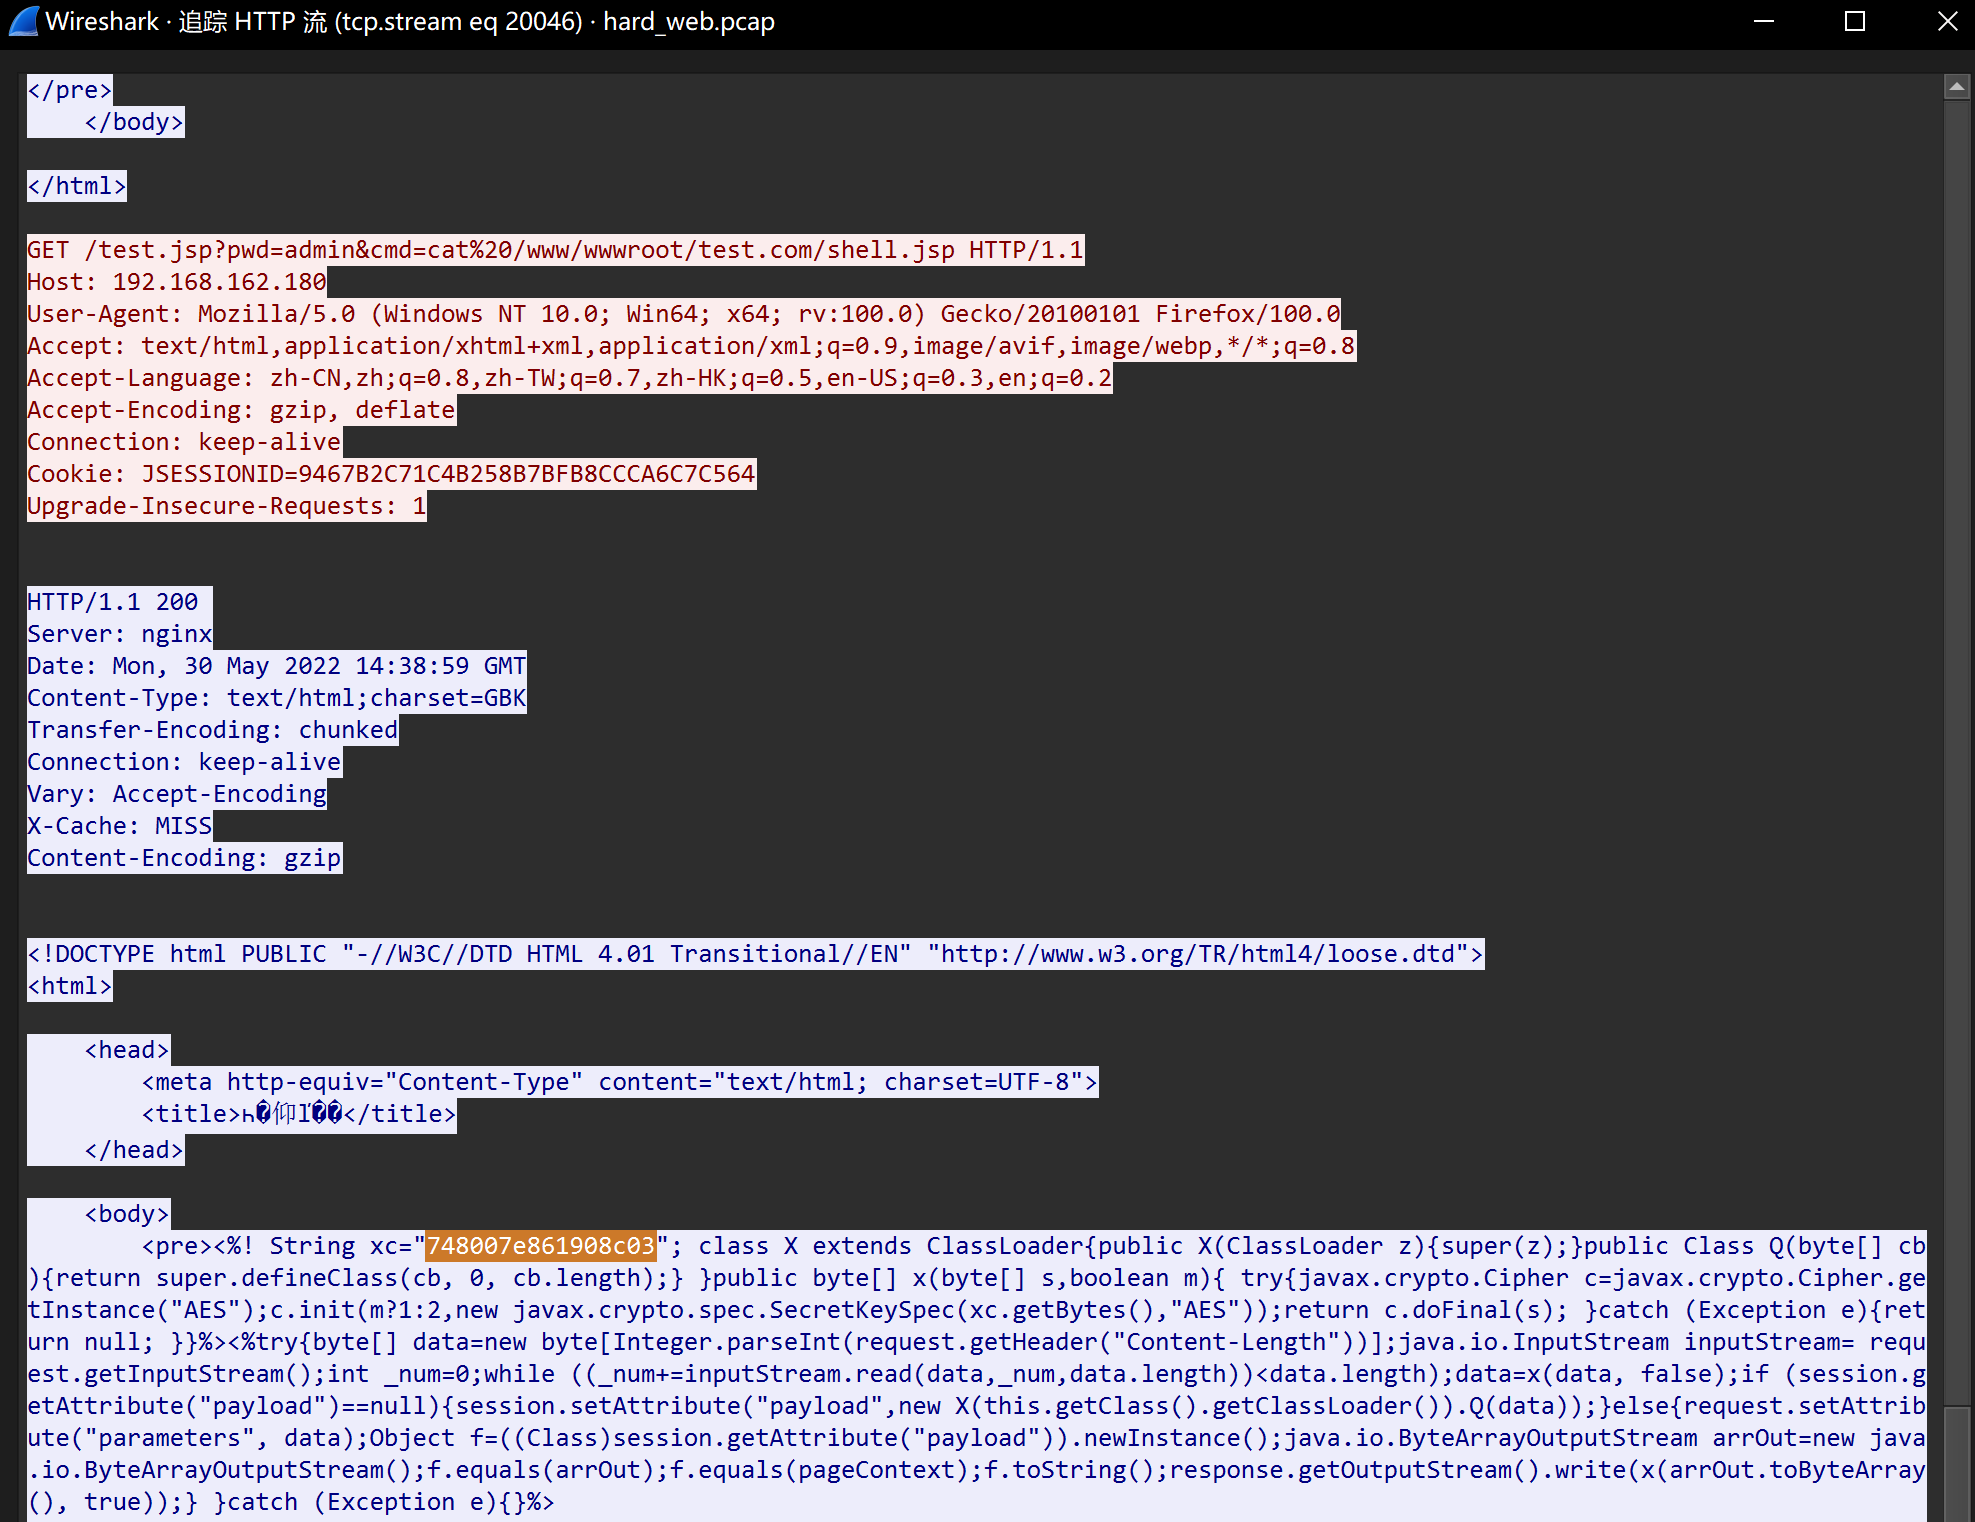Screen dimensions: 1975x1522
Task: Click the closing </head> tag line
Action: [134, 1150]
